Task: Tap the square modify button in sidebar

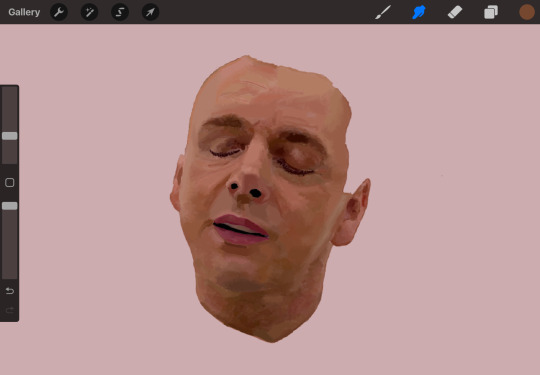Action: (10, 183)
